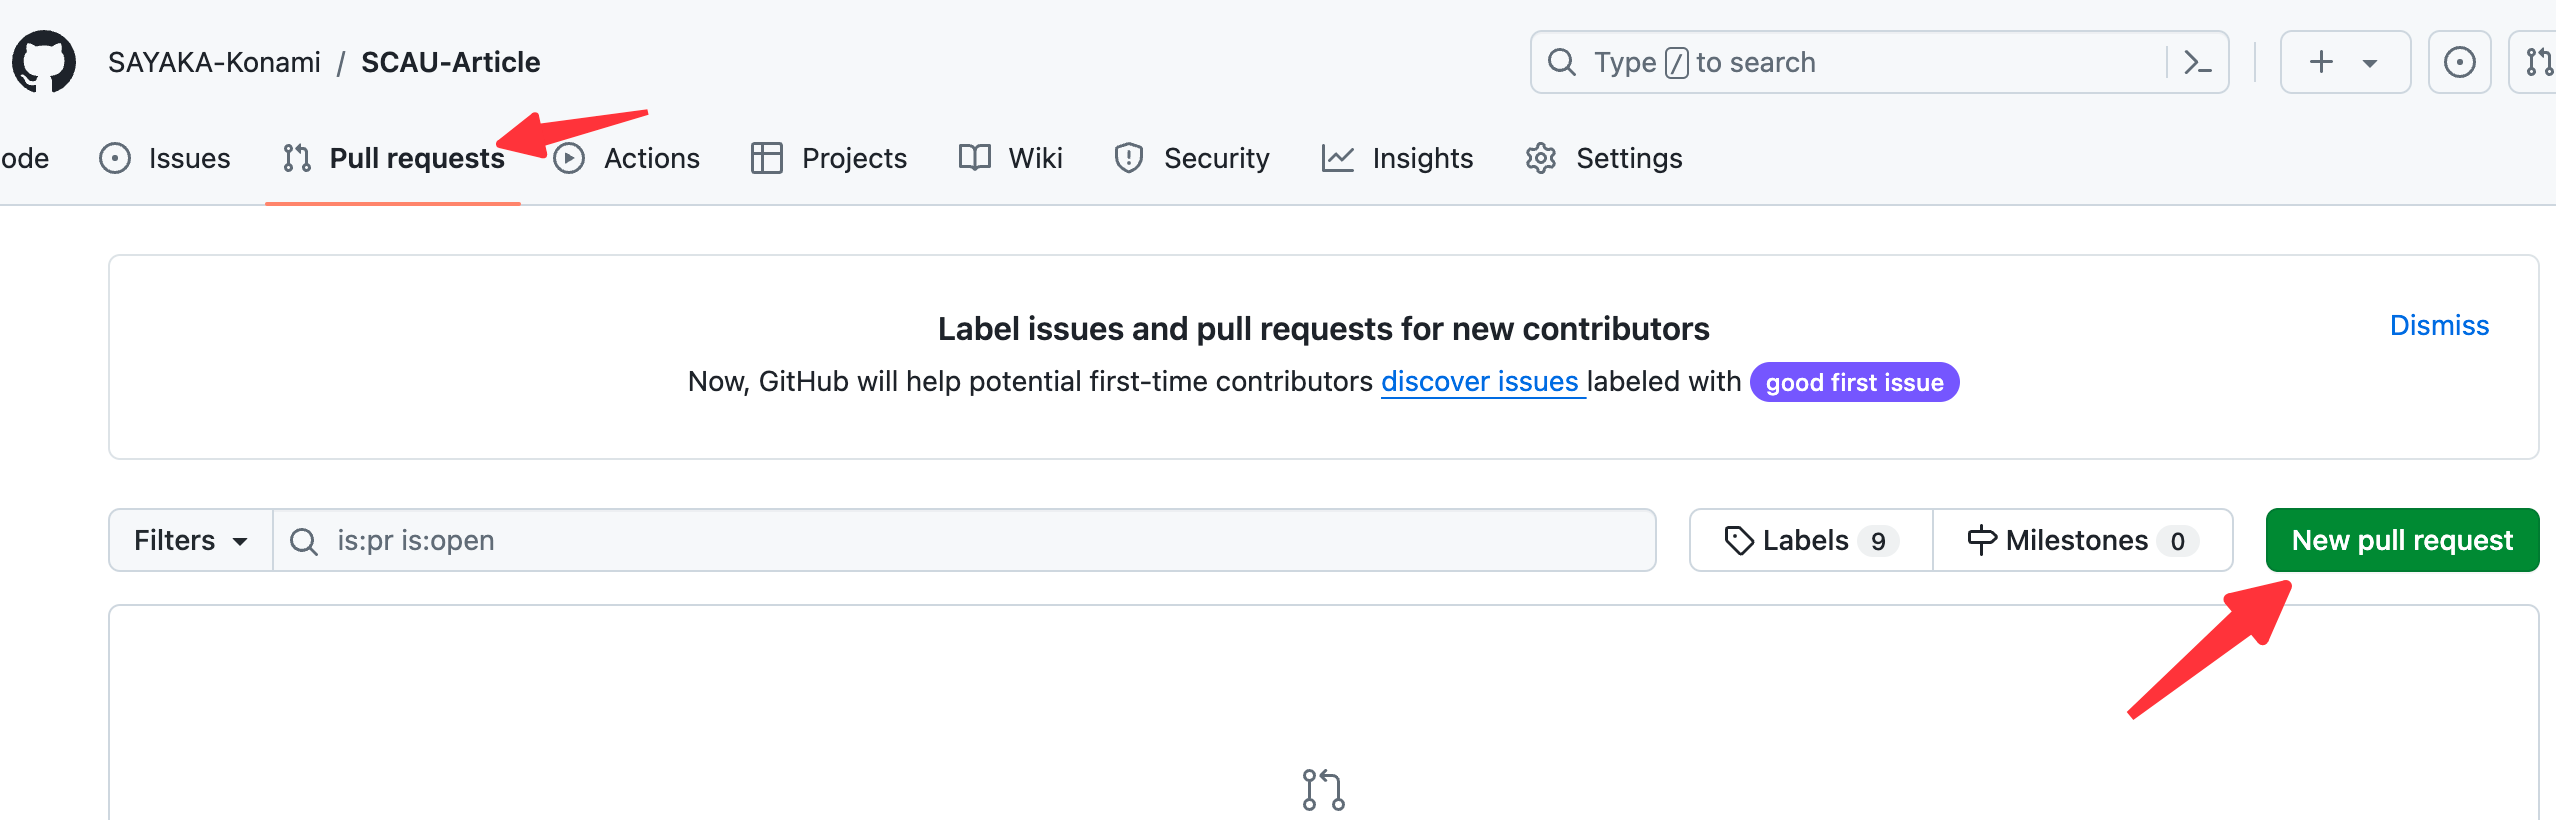Click the GitHub Octocat logo
Viewport: 2556px width, 820px height.
pyautogui.click(x=44, y=62)
